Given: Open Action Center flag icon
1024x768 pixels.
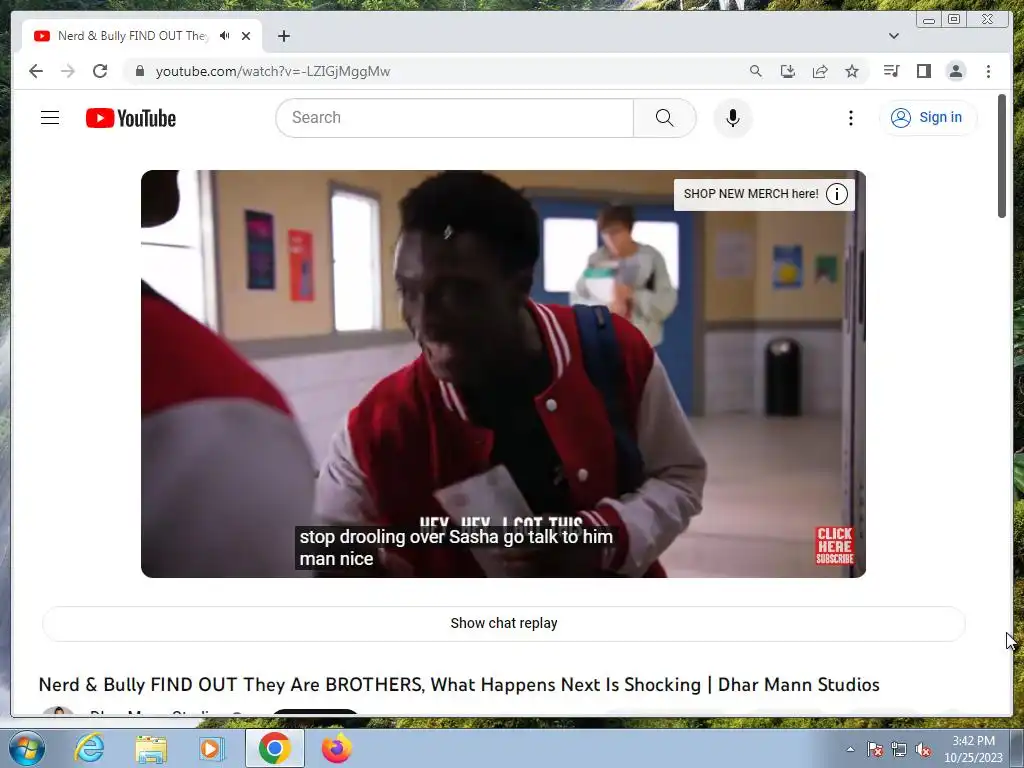Looking at the screenshot, I should pyautogui.click(x=875, y=749).
